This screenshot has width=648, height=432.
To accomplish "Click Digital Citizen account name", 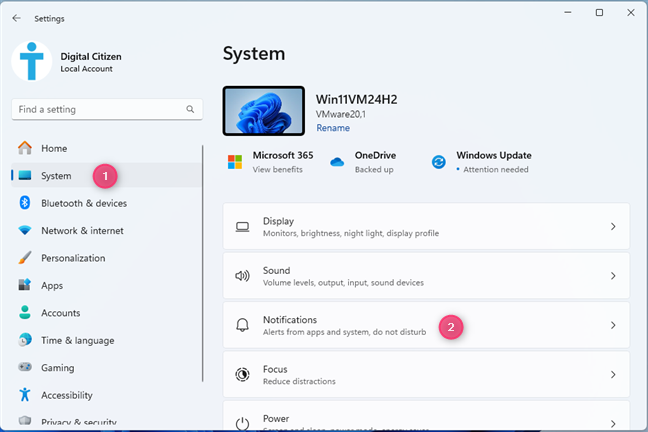I will [91, 56].
